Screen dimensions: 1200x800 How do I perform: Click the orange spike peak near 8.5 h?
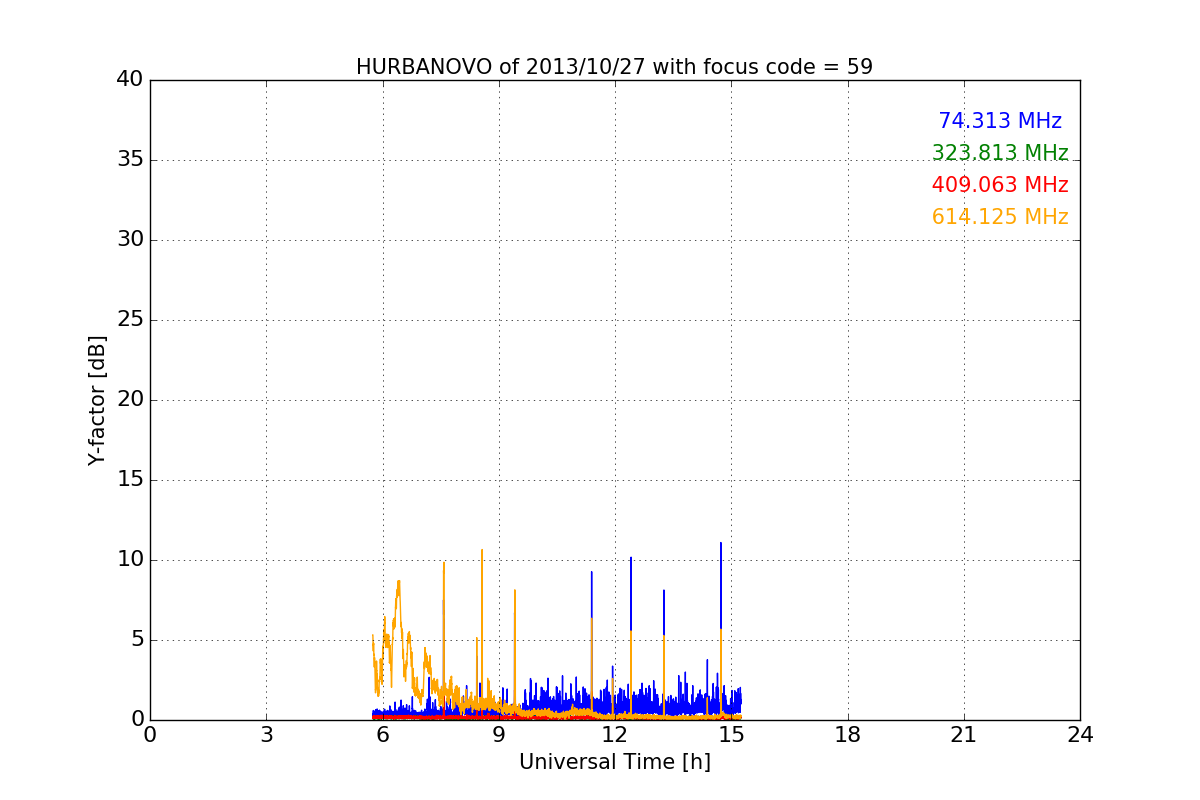click(482, 549)
